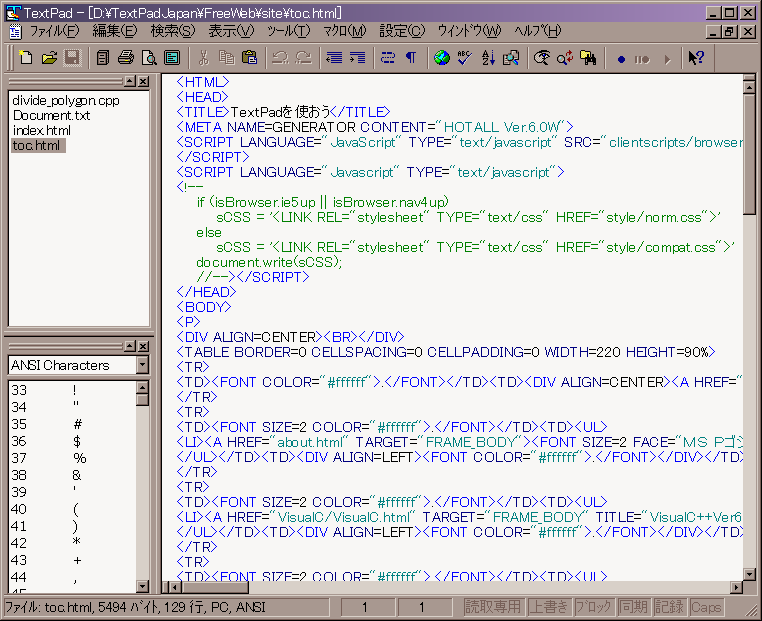Paste from clipboard with the Paste icon
762x621 pixels.
249,58
